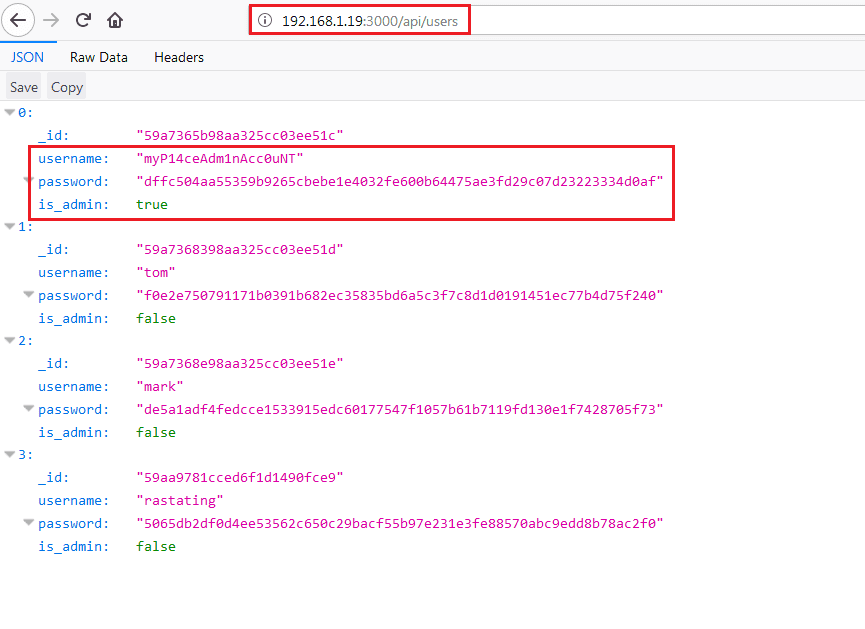Click the is_admin true value
The image size is (865, 629).
click(x=152, y=204)
